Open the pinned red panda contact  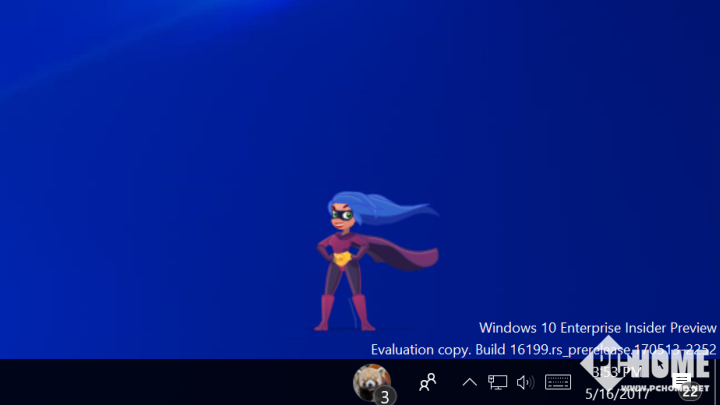coord(372,382)
